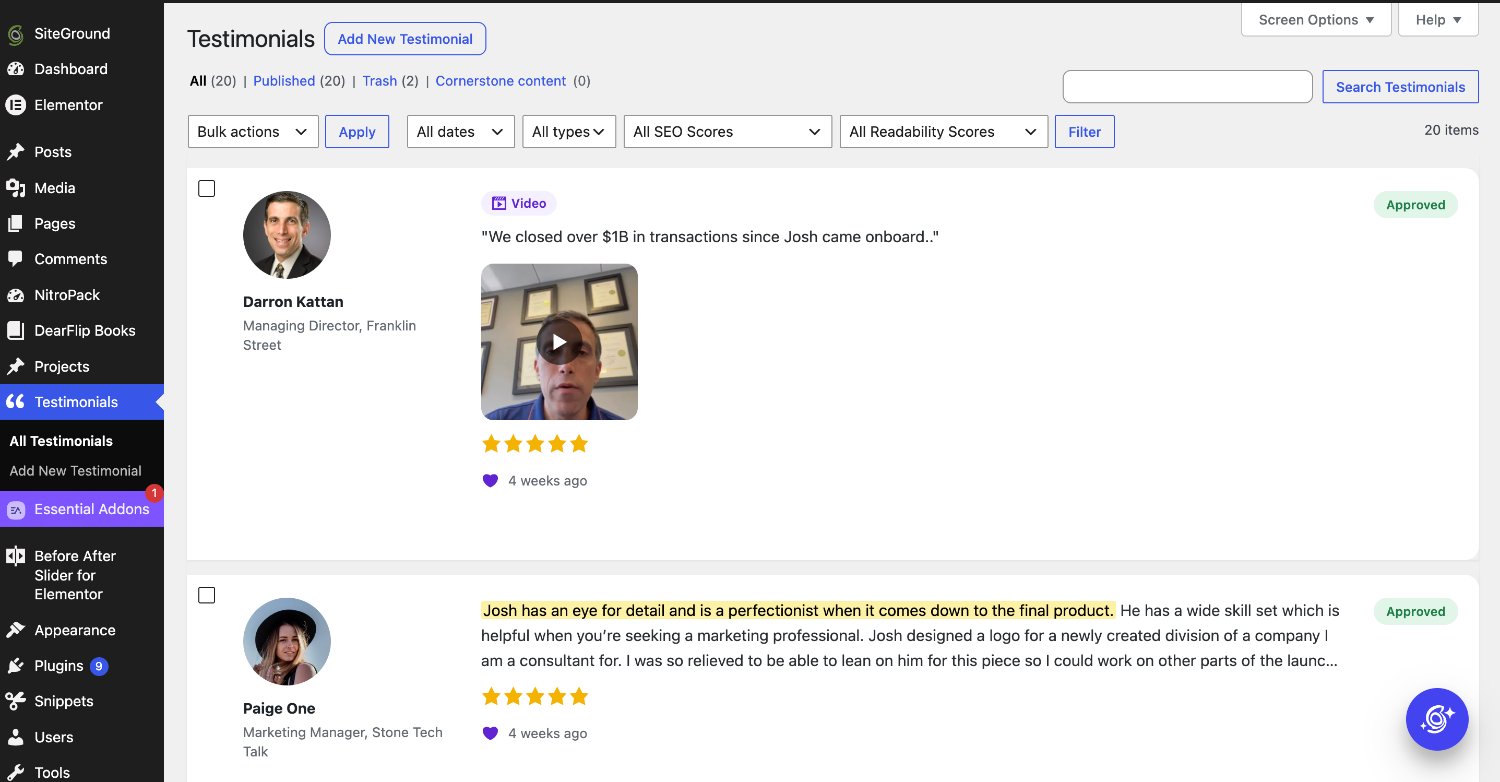Image resolution: width=1500 pixels, height=782 pixels.
Task: Open the Dashboard gauge icon
Action: pyautogui.click(x=15, y=69)
